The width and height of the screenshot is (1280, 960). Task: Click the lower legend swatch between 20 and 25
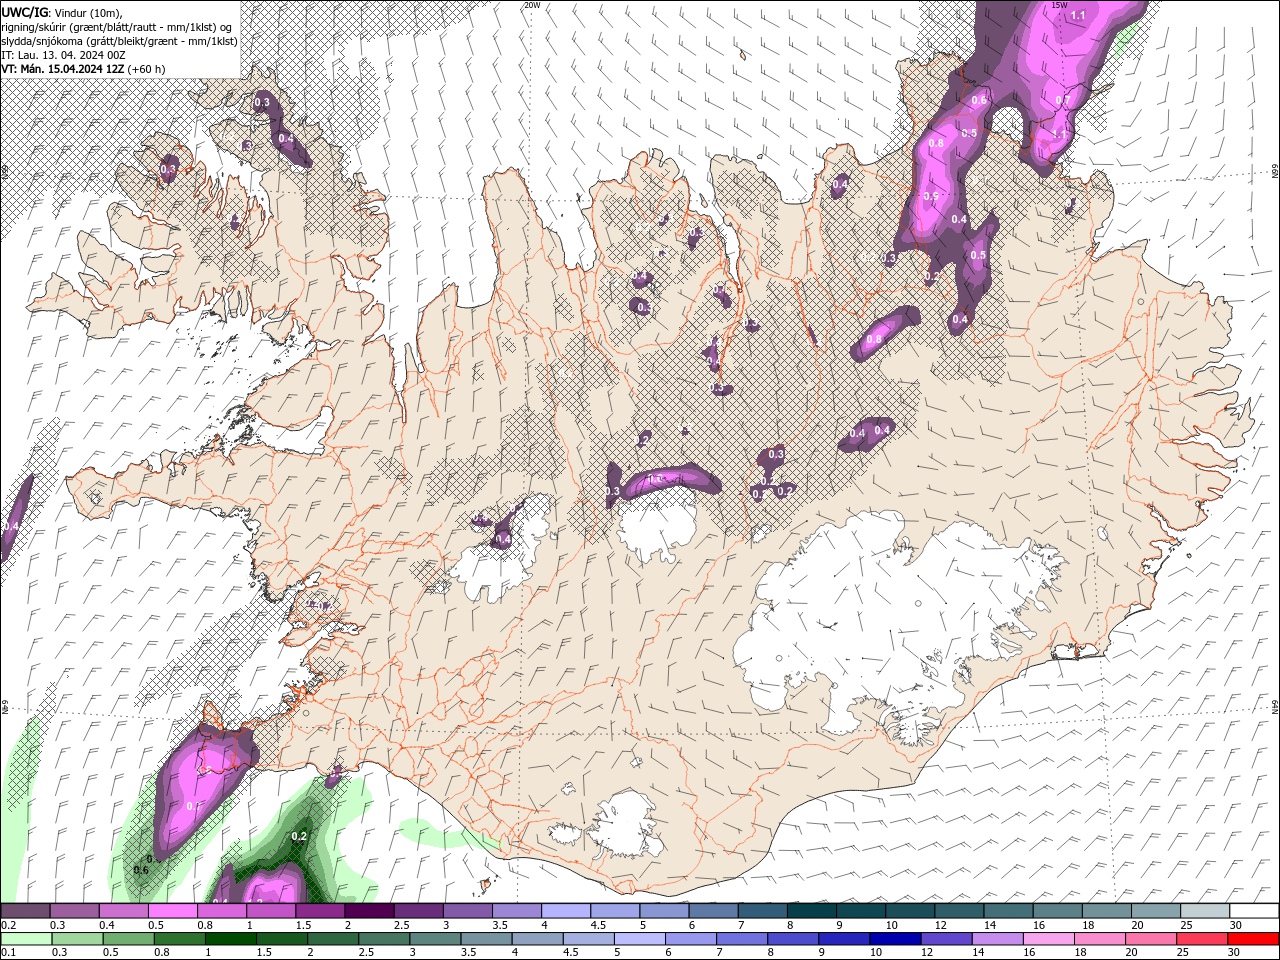click(1151, 939)
